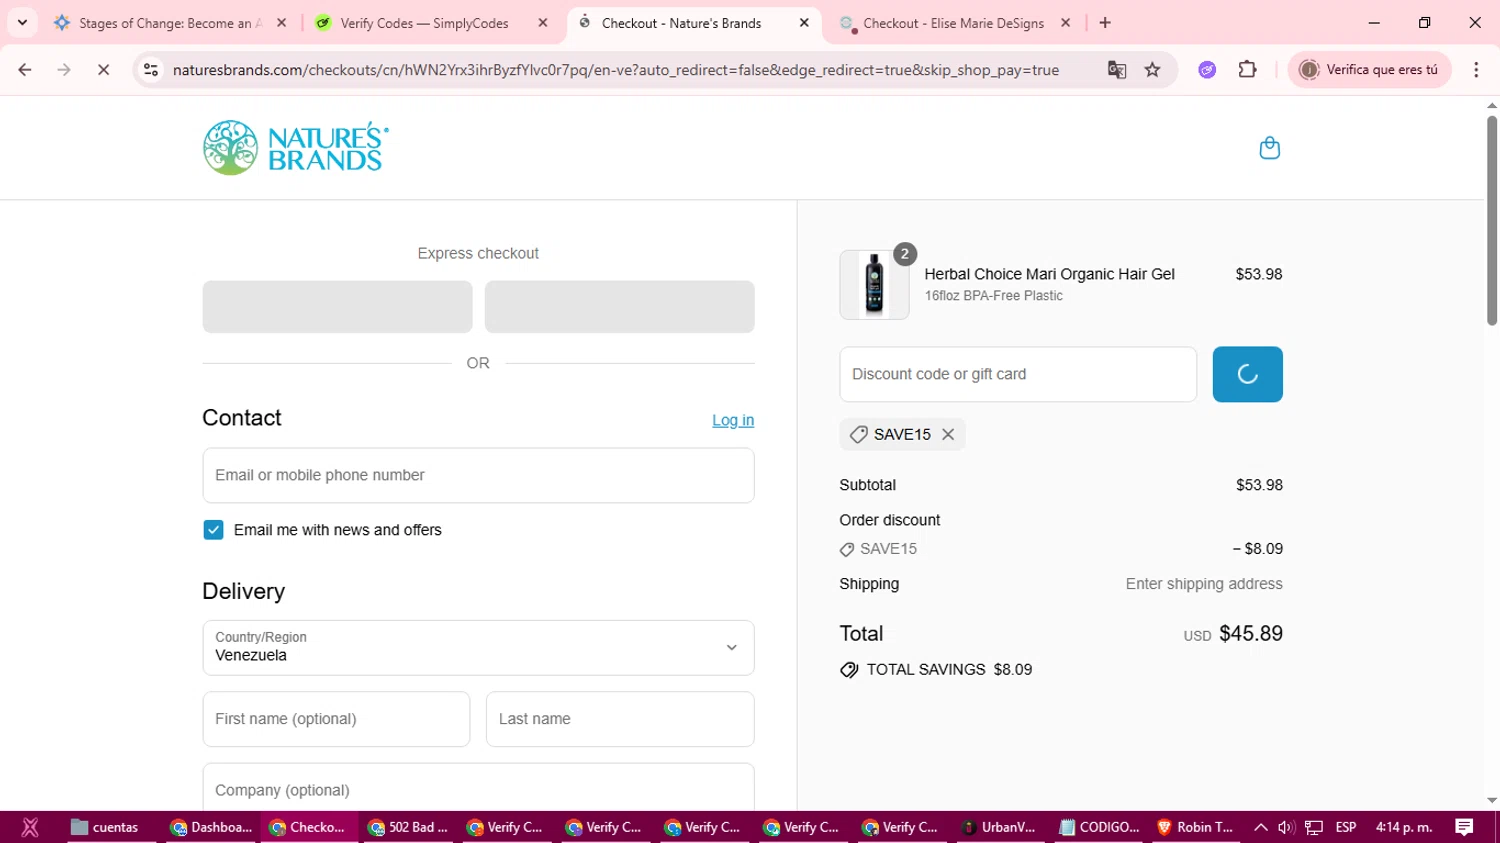
Task: Click the Apply discount button
Action: click(x=1247, y=374)
